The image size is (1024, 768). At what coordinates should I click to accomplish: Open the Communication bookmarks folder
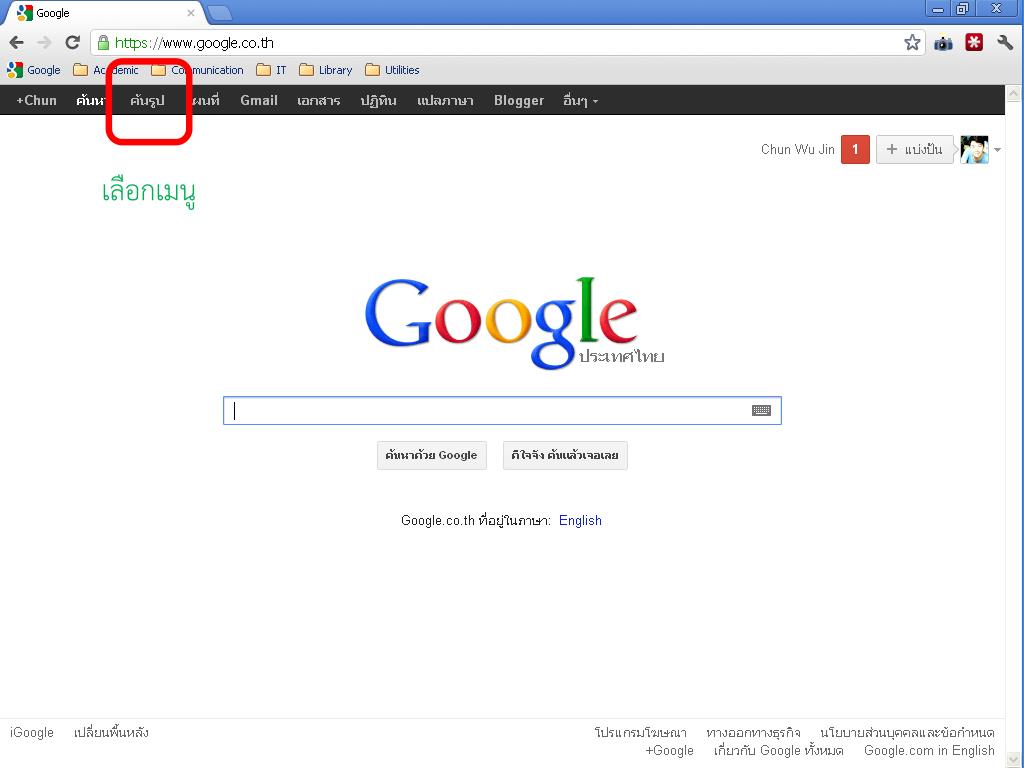(197, 70)
